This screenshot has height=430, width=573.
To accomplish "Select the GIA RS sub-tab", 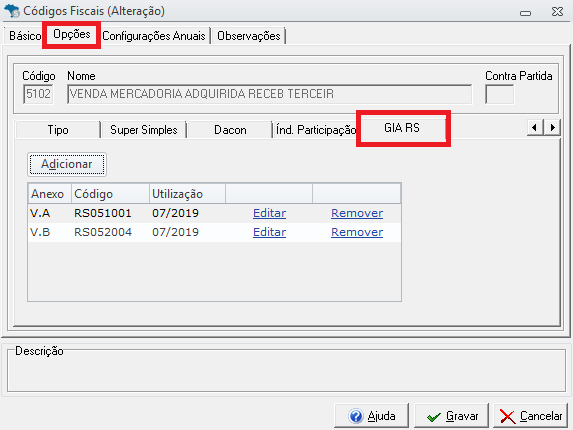I will 402,128.
